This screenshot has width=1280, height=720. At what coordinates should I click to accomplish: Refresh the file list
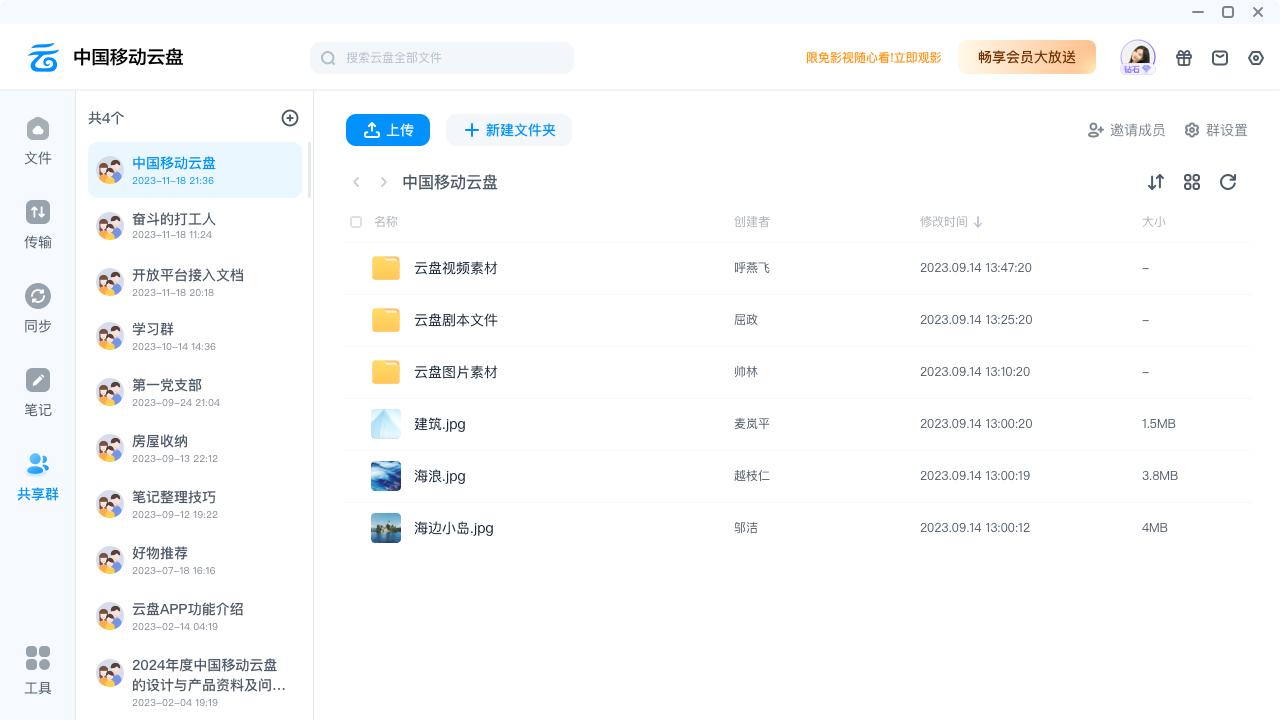click(1228, 182)
